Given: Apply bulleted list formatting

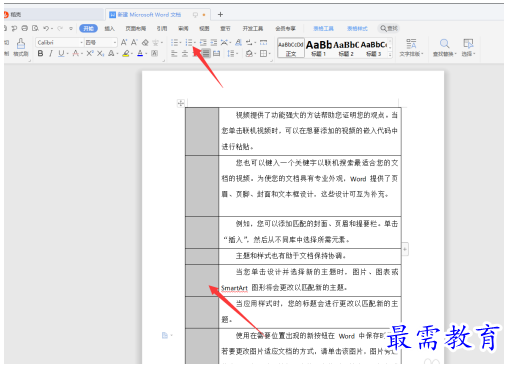Looking at the screenshot, I should pos(174,42).
